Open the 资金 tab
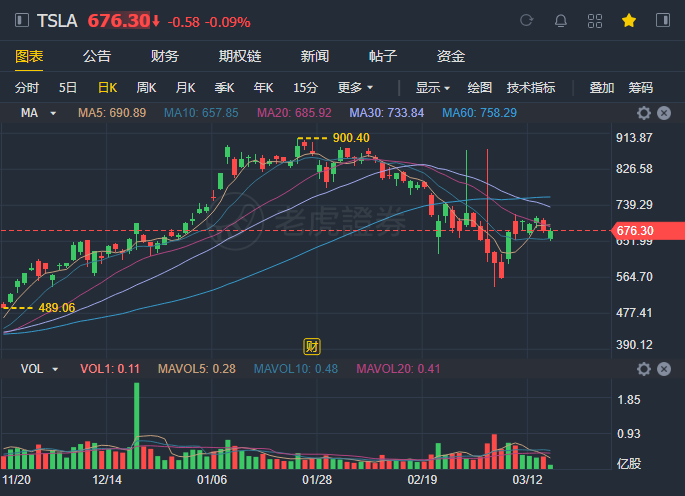Screen dimensions: 685x496 451,56
